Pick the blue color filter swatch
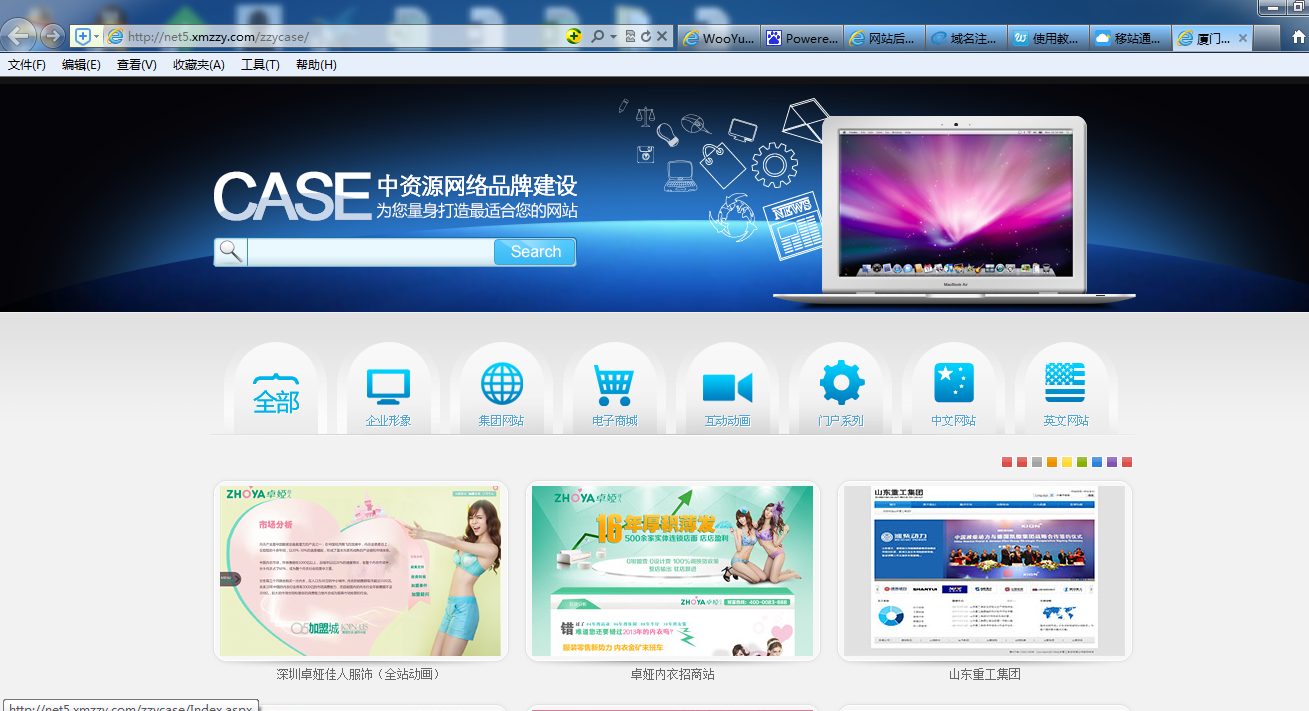The width and height of the screenshot is (1309, 711). pyautogui.click(x=1097, y=462)
